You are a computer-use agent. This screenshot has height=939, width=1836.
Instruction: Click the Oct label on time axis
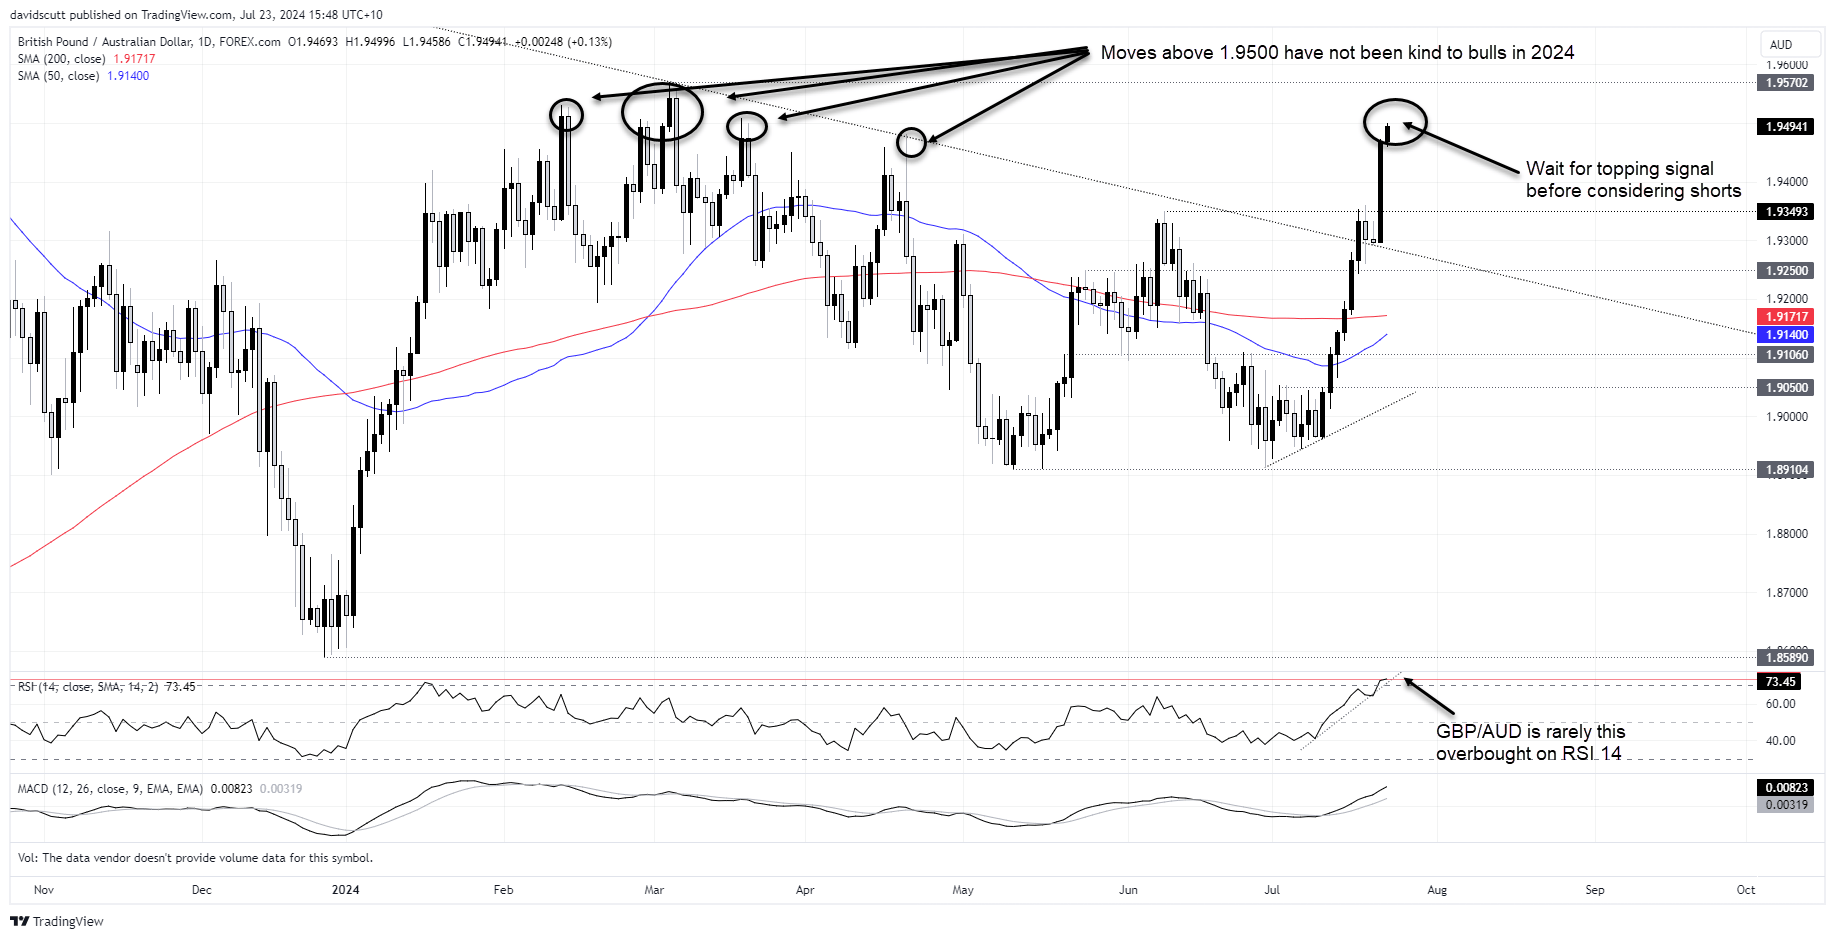tap(1746, 890)
